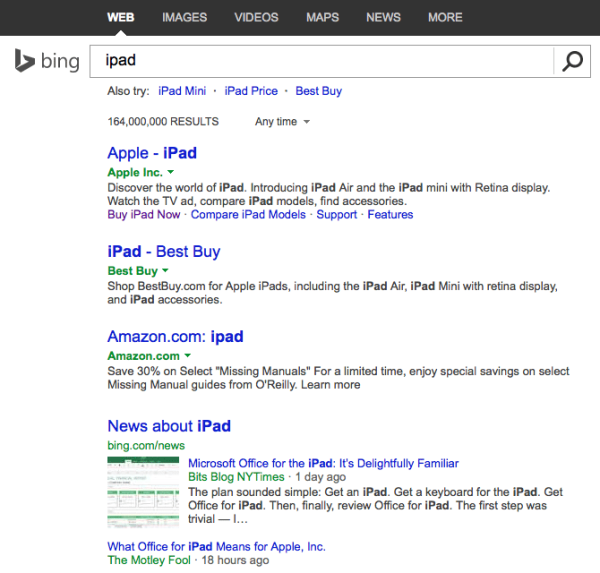This screenshot has width=600, height=573.
Task: Switch to the Images tab
Action: pyautogui.click(x=184, y=17)
